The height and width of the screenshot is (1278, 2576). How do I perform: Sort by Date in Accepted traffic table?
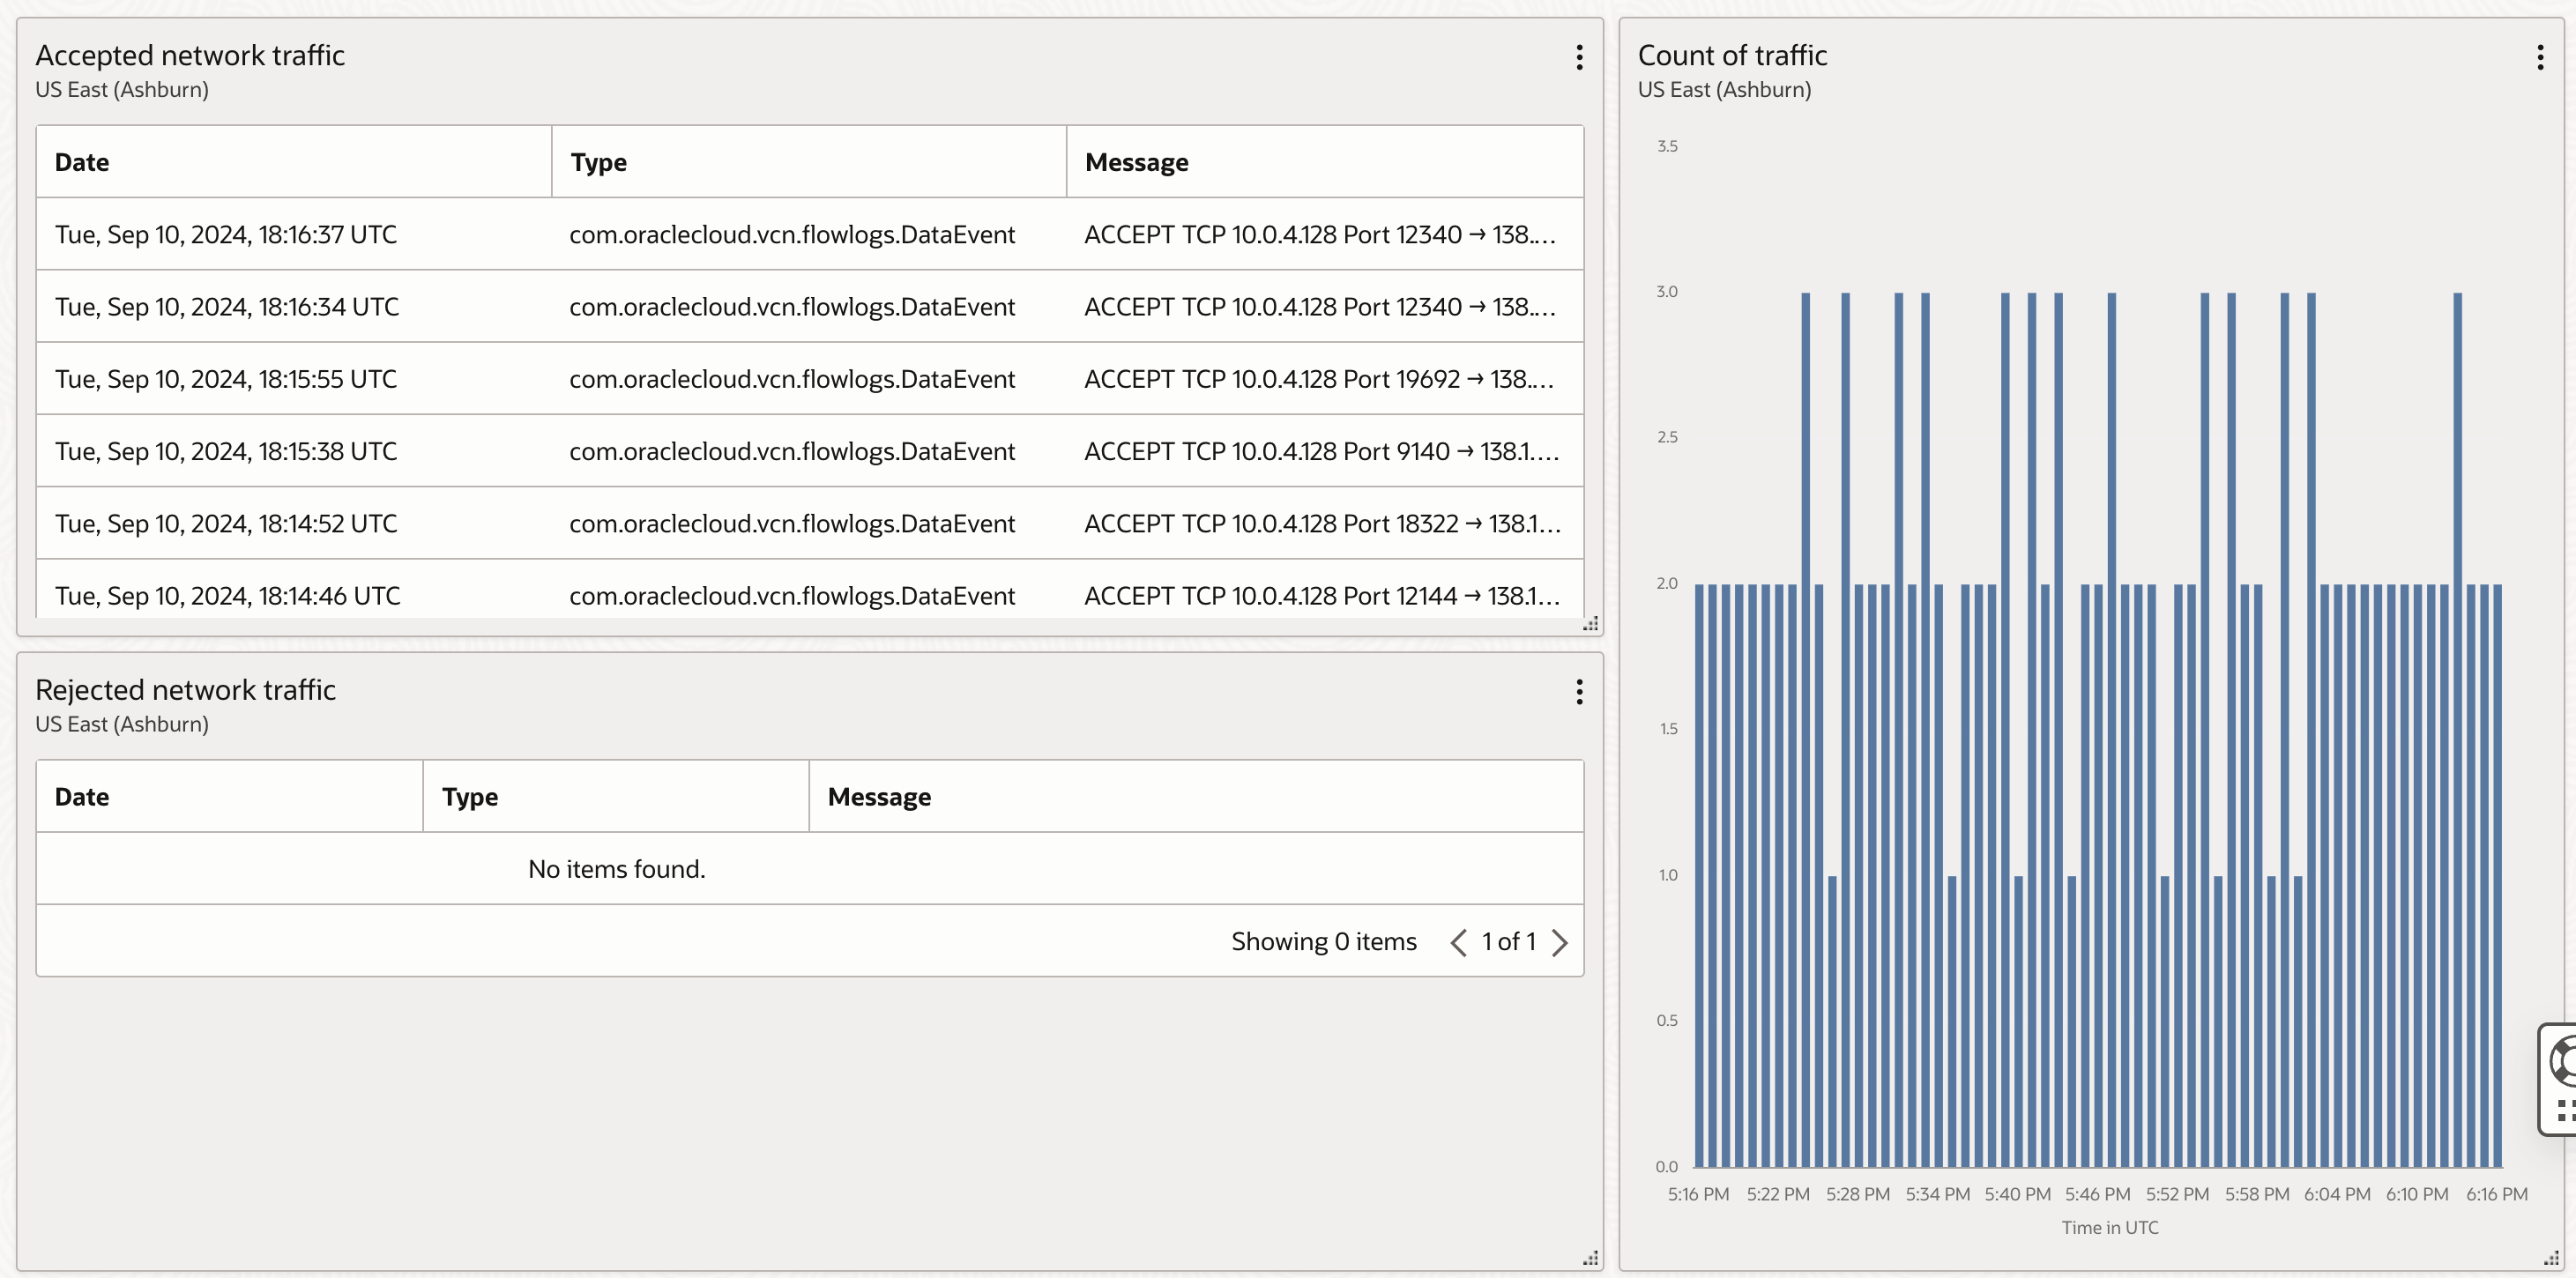[x=82, y=162]
